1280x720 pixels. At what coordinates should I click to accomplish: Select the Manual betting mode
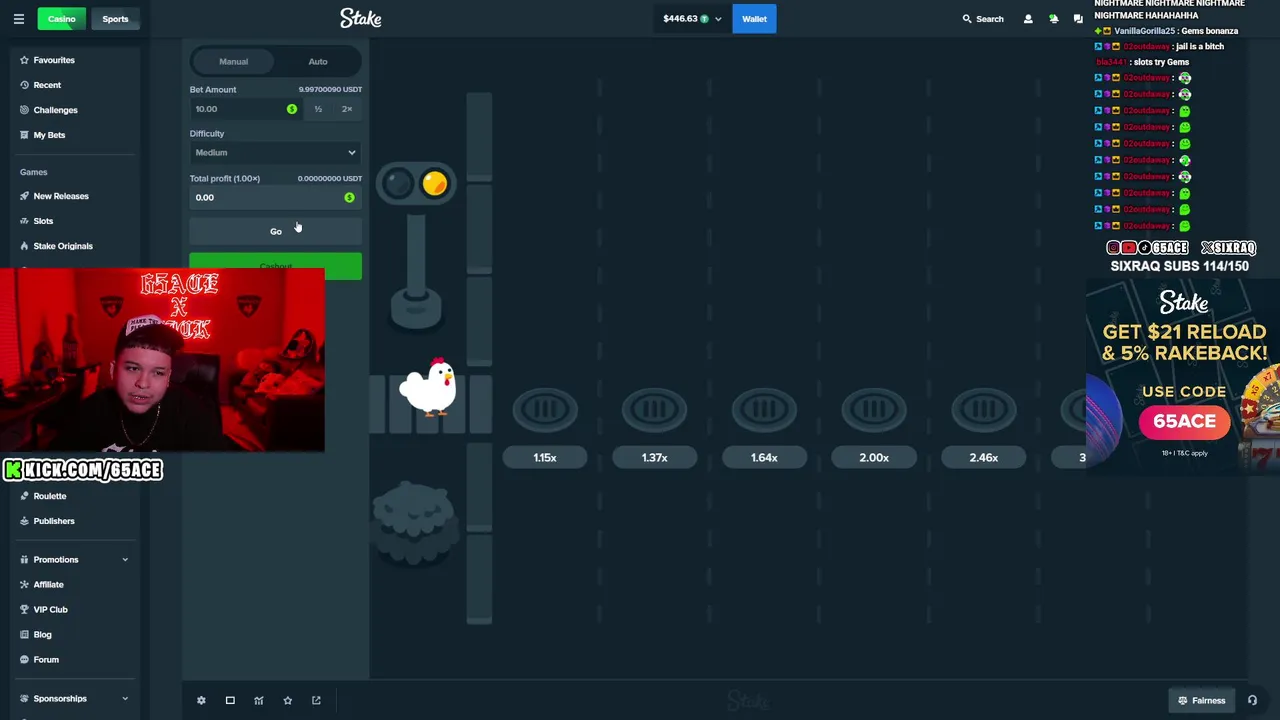[x=233, y=62]
